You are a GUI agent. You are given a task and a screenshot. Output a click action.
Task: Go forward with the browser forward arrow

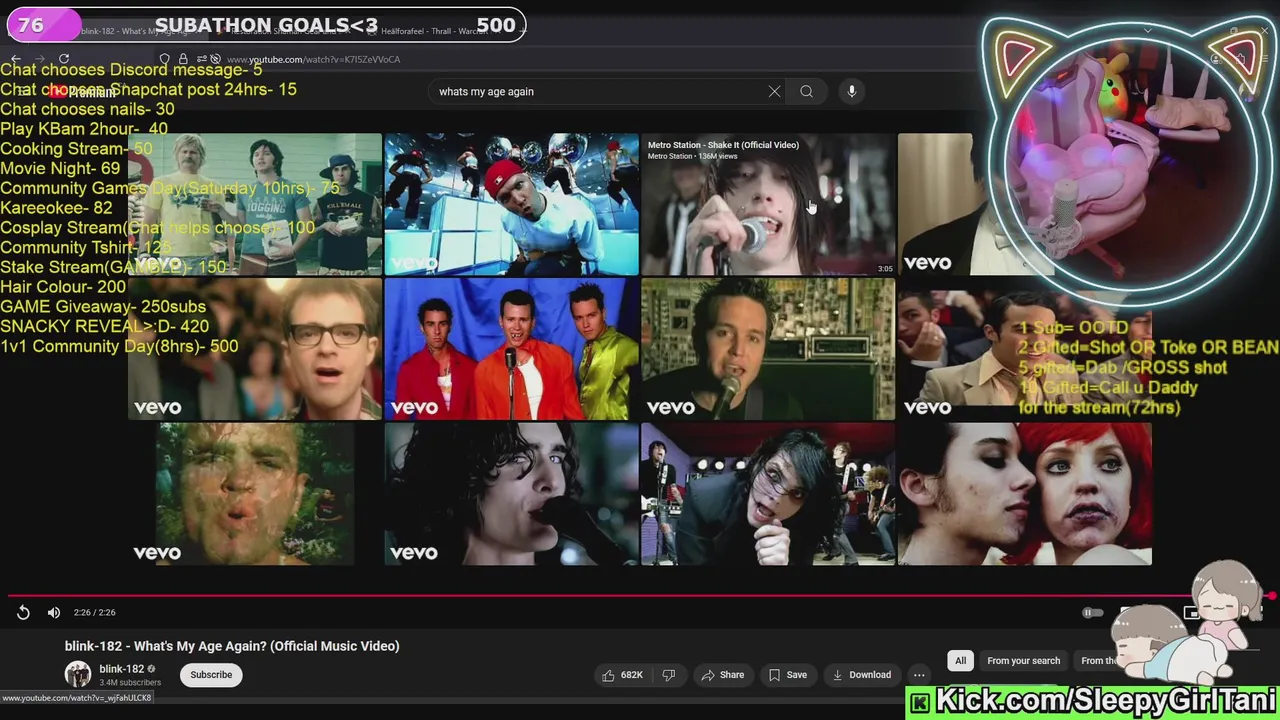coord(39,59)
